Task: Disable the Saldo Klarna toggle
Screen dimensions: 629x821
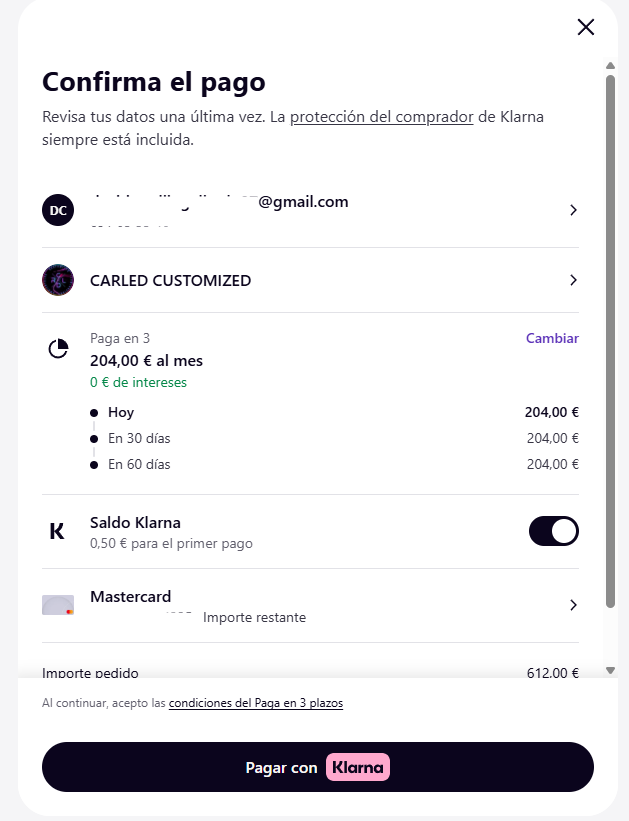Action: click(x=553, y=531)
